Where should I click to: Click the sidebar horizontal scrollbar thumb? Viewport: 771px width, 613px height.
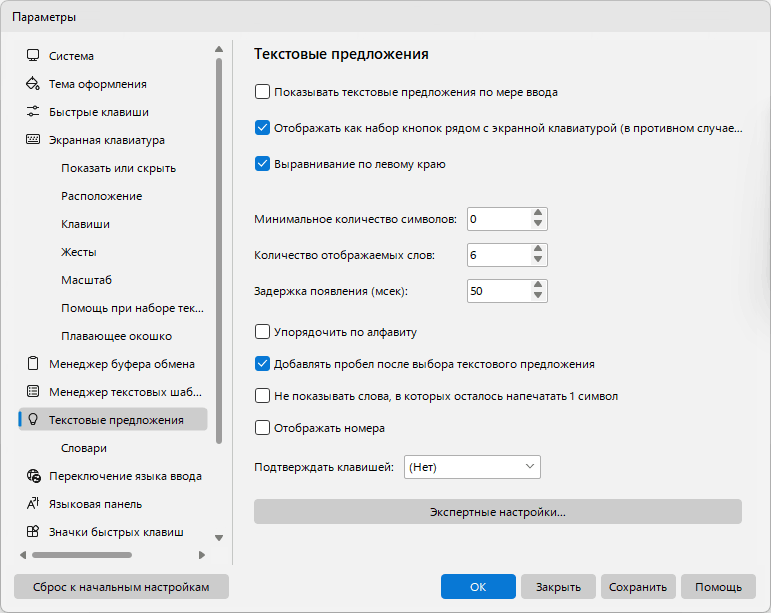pyautogui.click(x=82, y=555)
